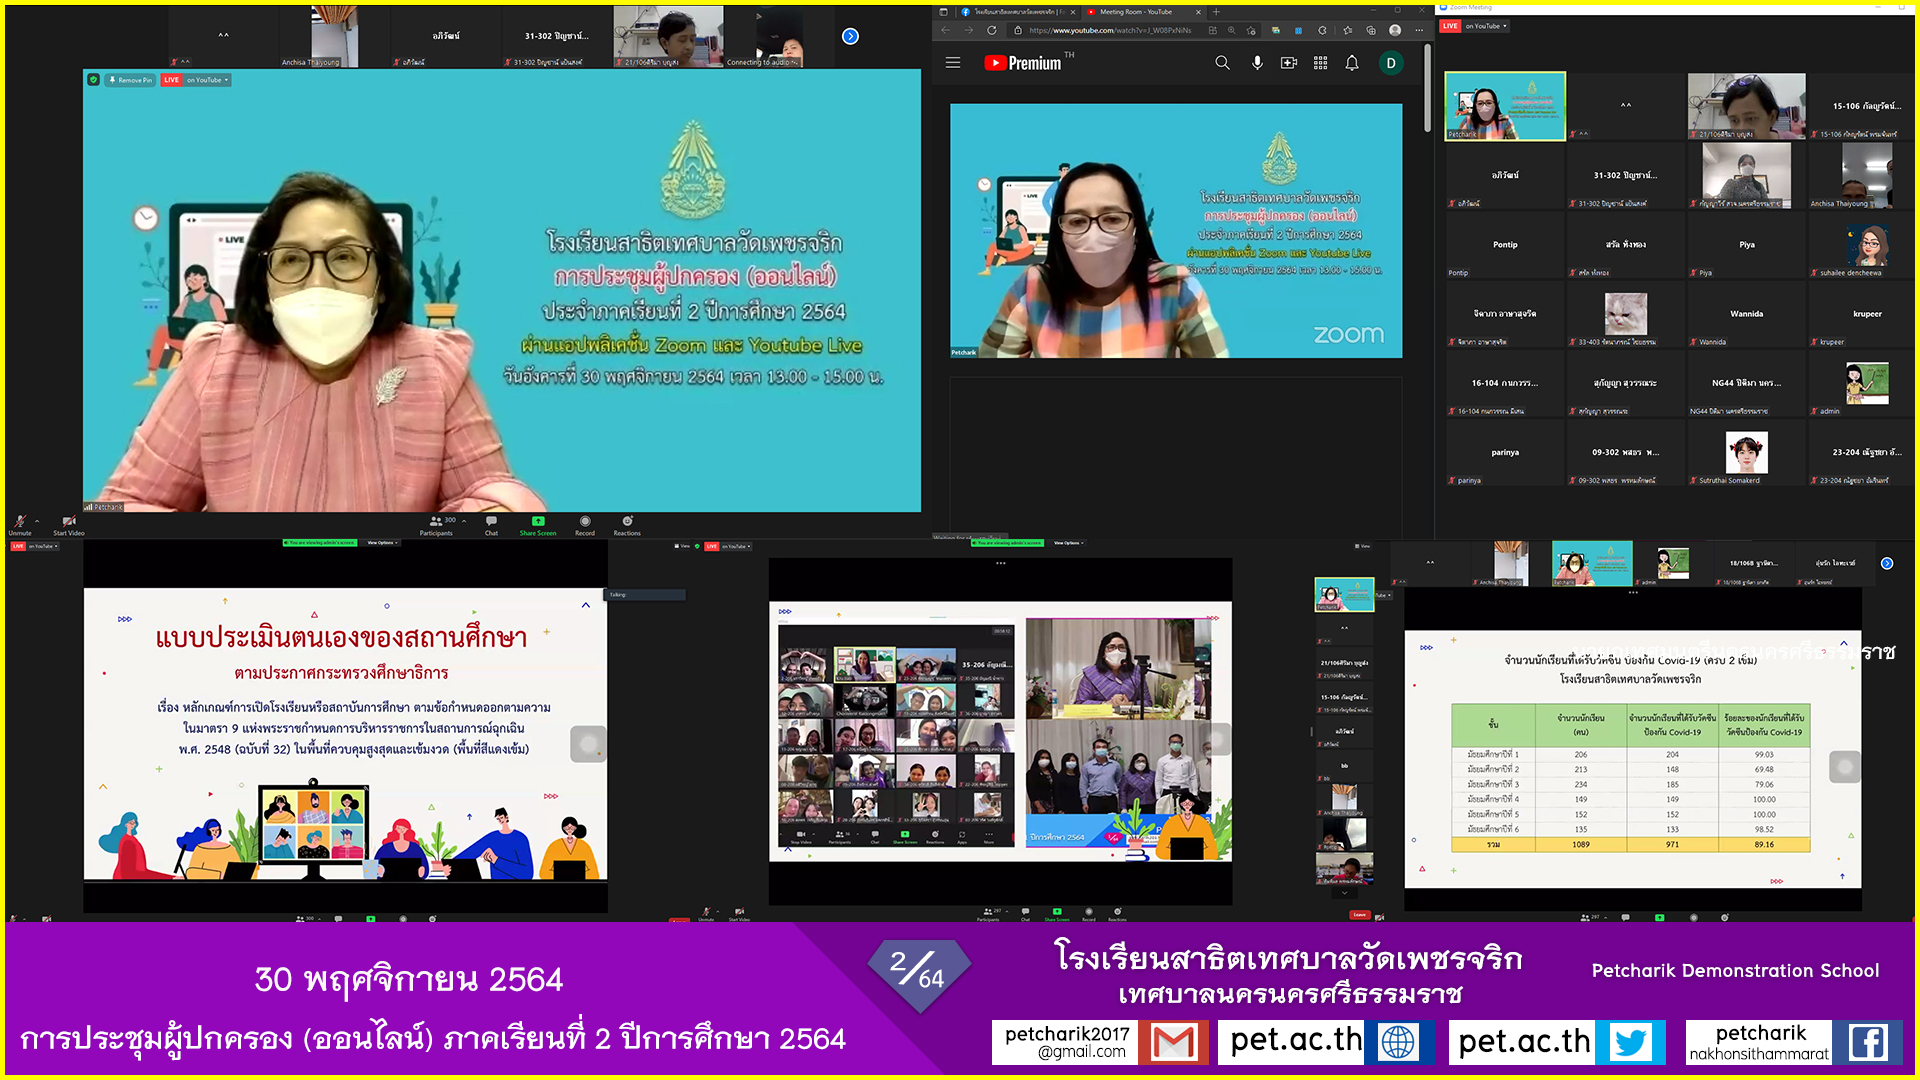1920x1080 pixels.
Task: Open Reactions in the Zoom toolbar
Action: click(627, 525)
